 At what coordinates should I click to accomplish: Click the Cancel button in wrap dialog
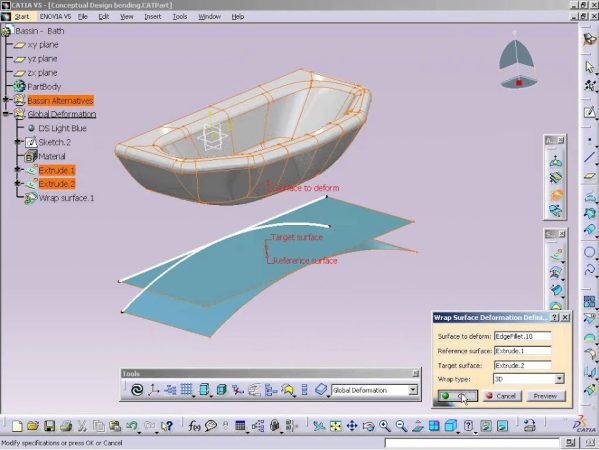(x=502, y=396)
